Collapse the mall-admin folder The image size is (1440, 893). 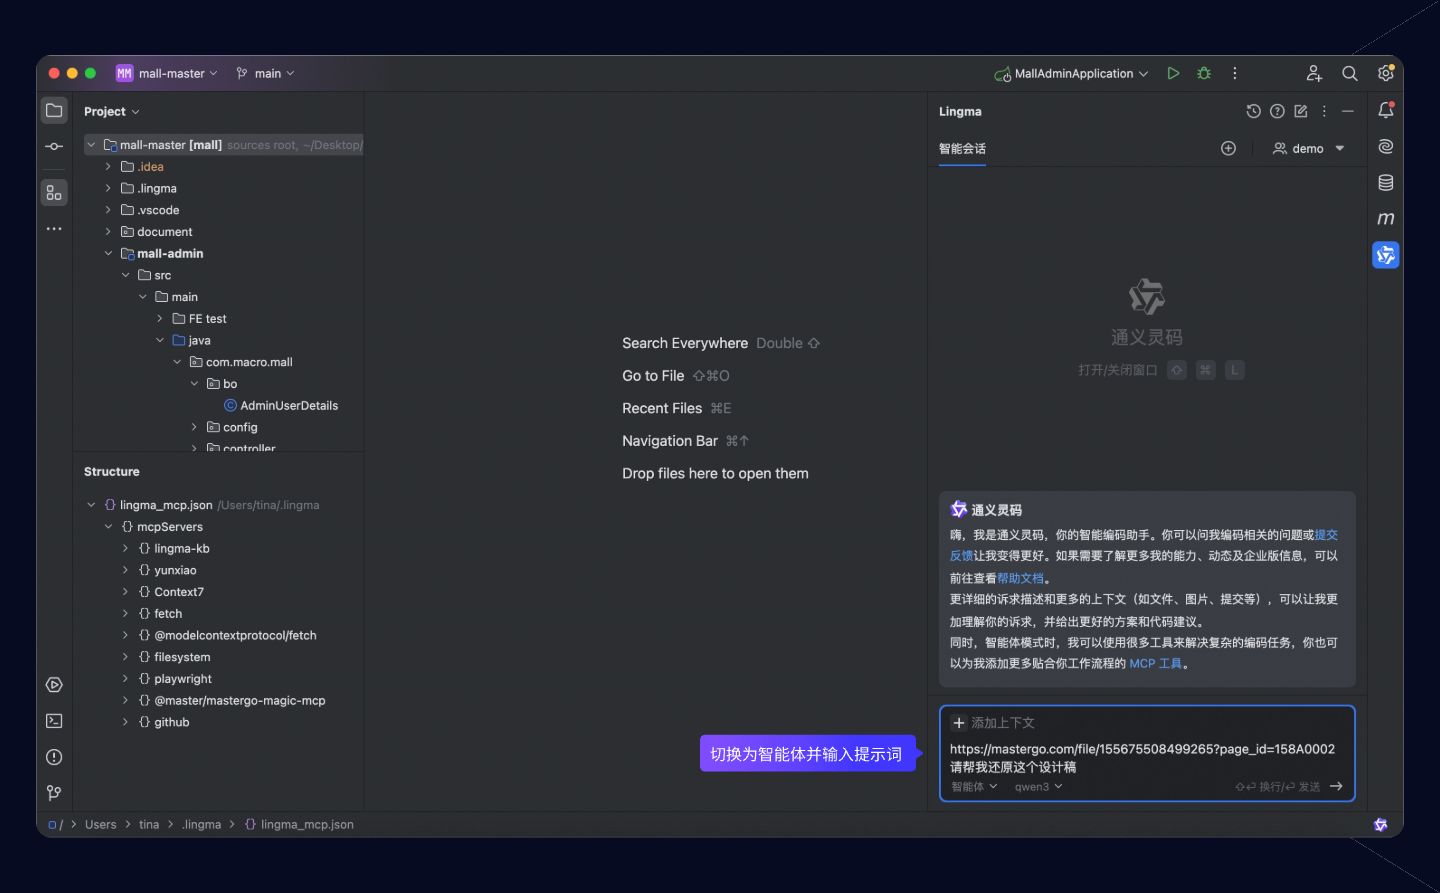click(x=109, y=254)
